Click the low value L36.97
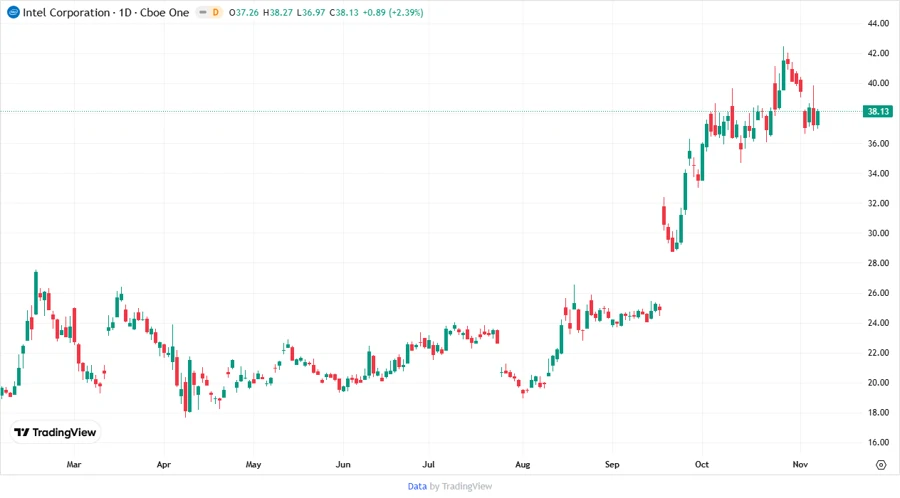 tap(311, 13)
